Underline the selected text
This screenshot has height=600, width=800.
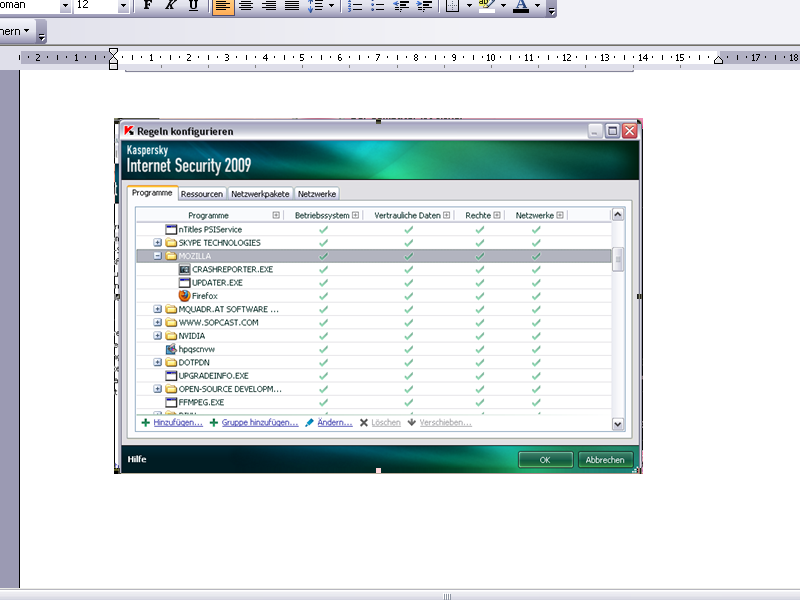[193, 6]
